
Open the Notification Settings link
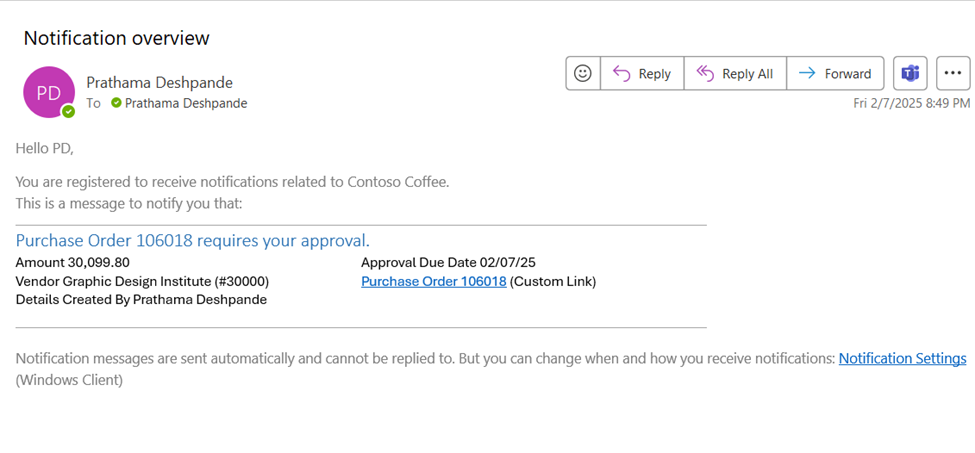902,359
